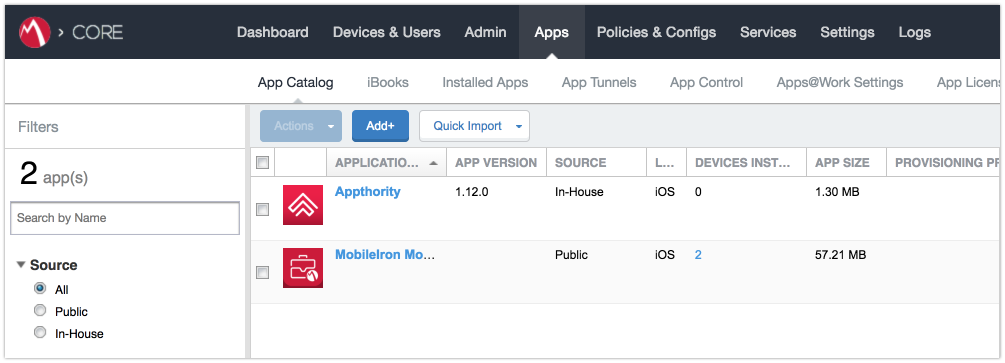Tick the select-all header checkbox
1005x363 pixels.
coord(262,163)
